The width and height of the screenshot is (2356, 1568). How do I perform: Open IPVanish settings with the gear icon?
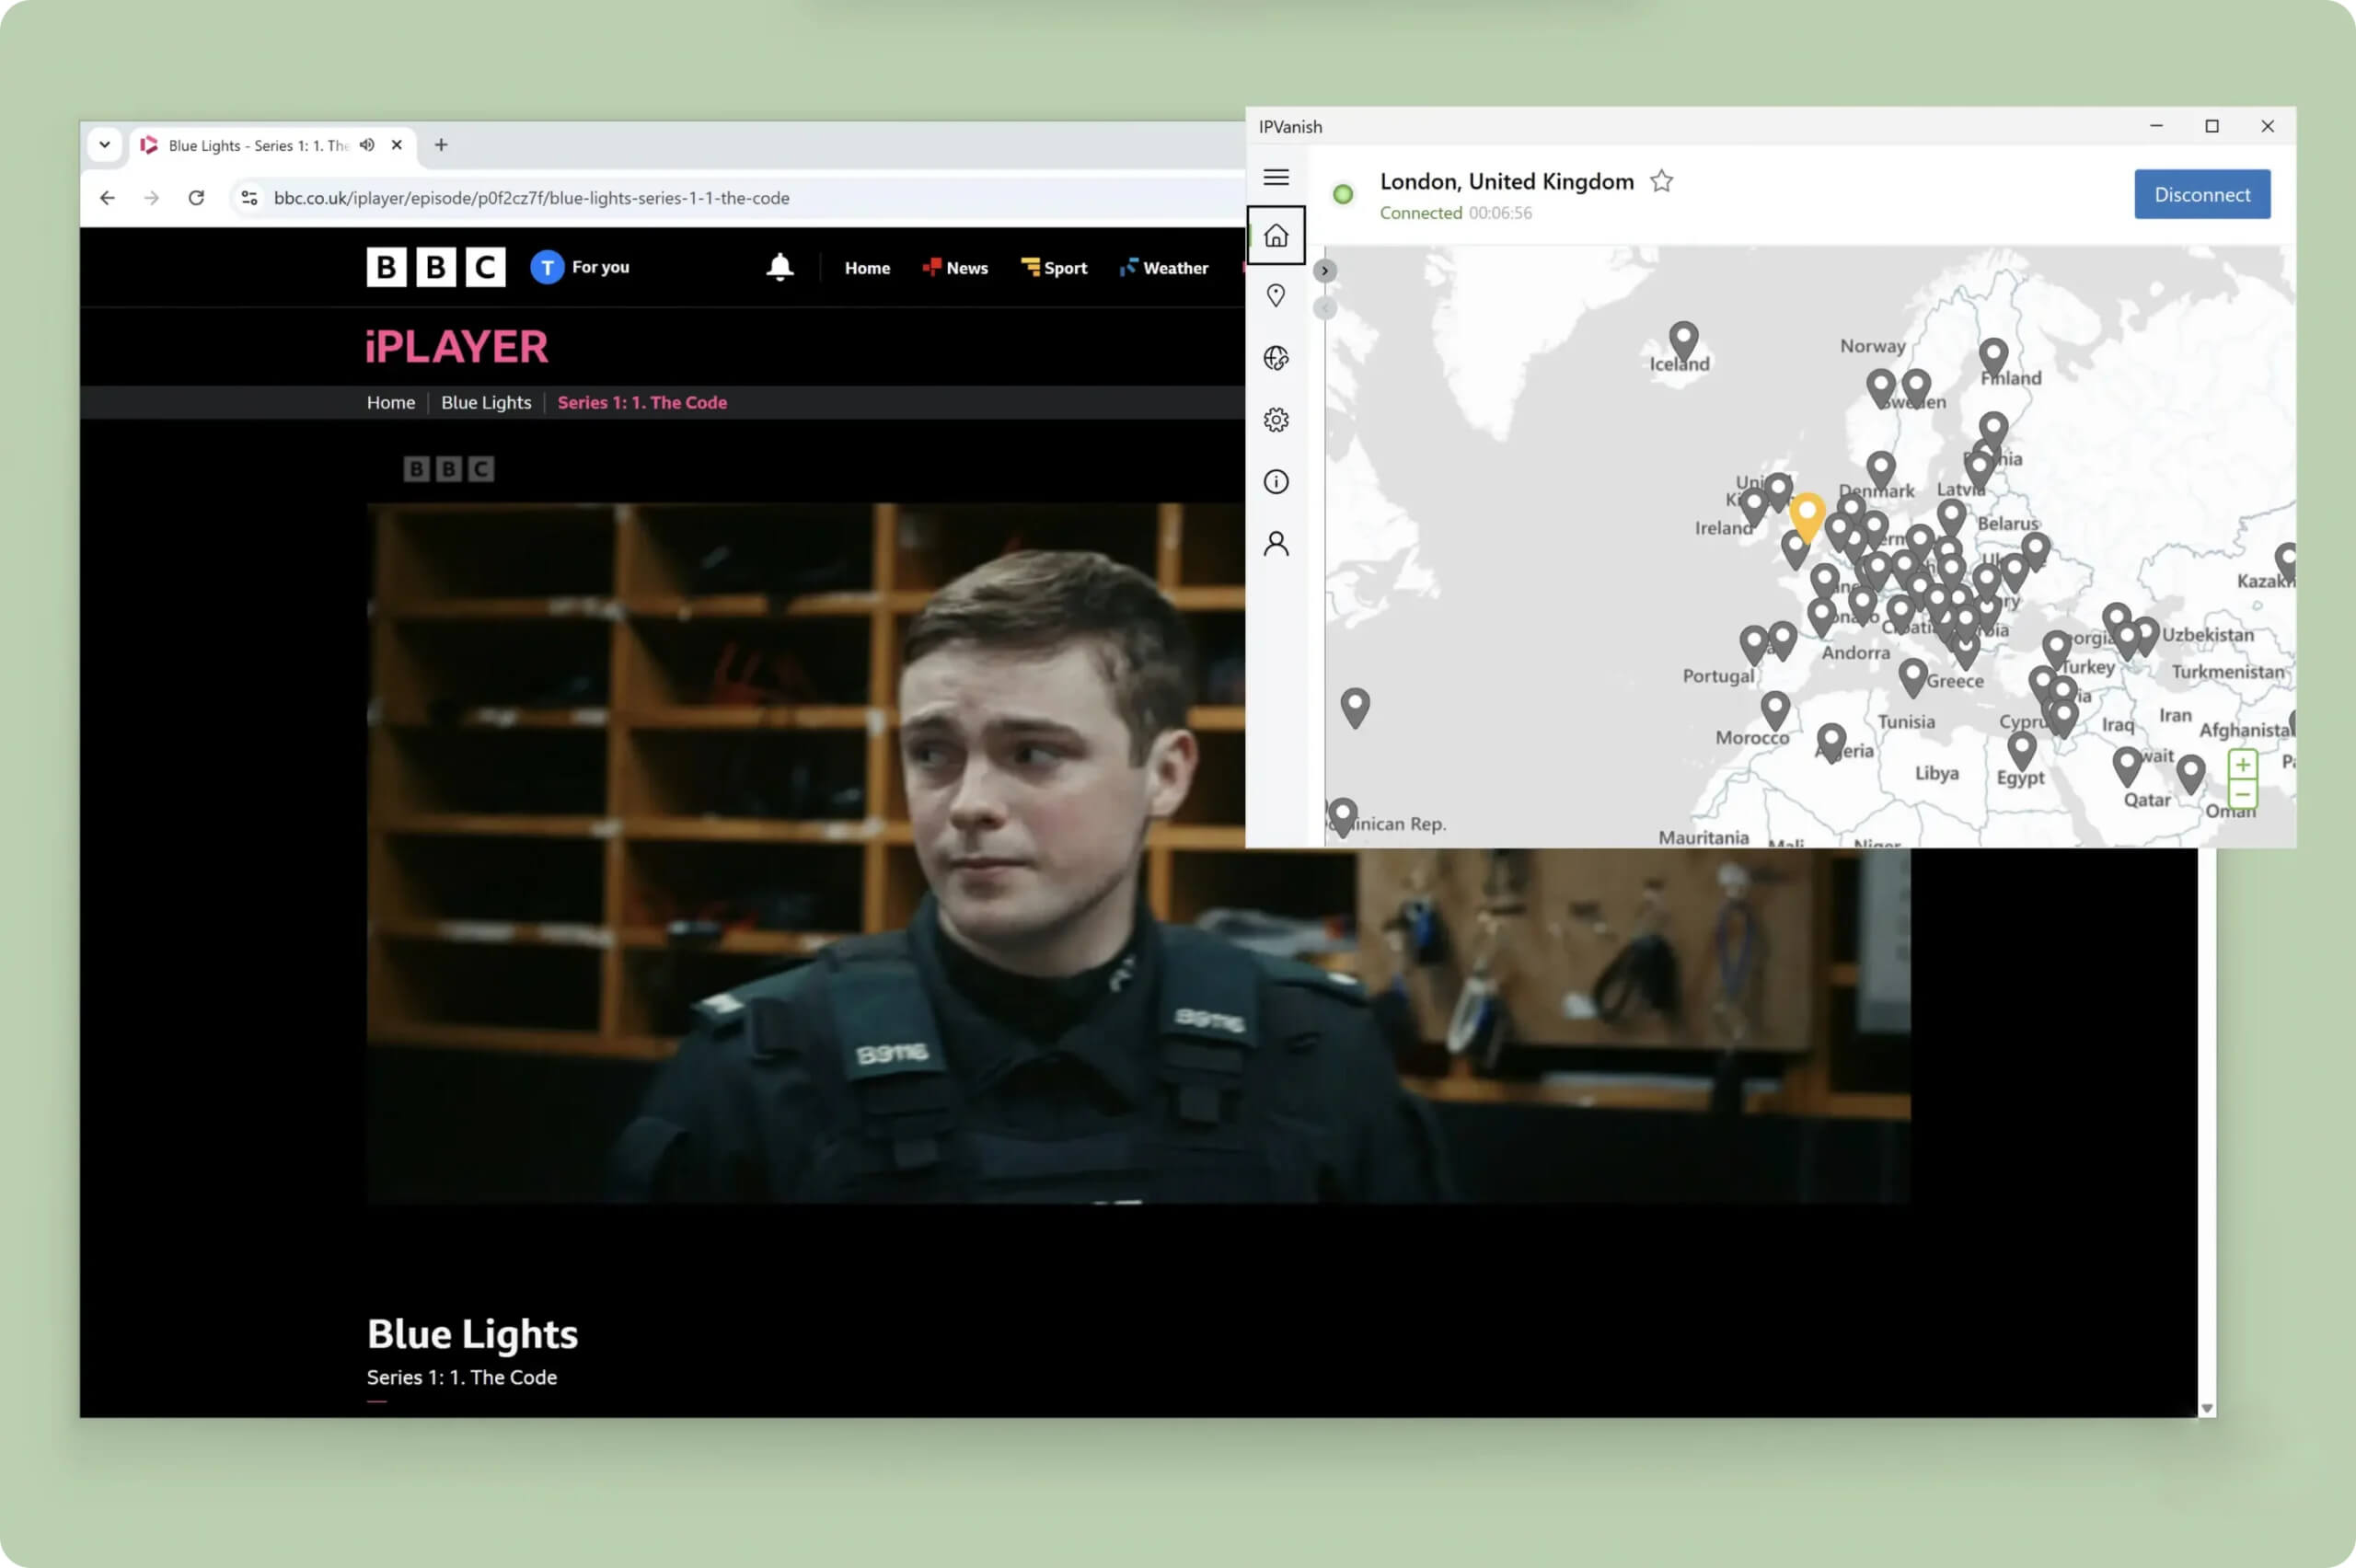click(1276, 419)
